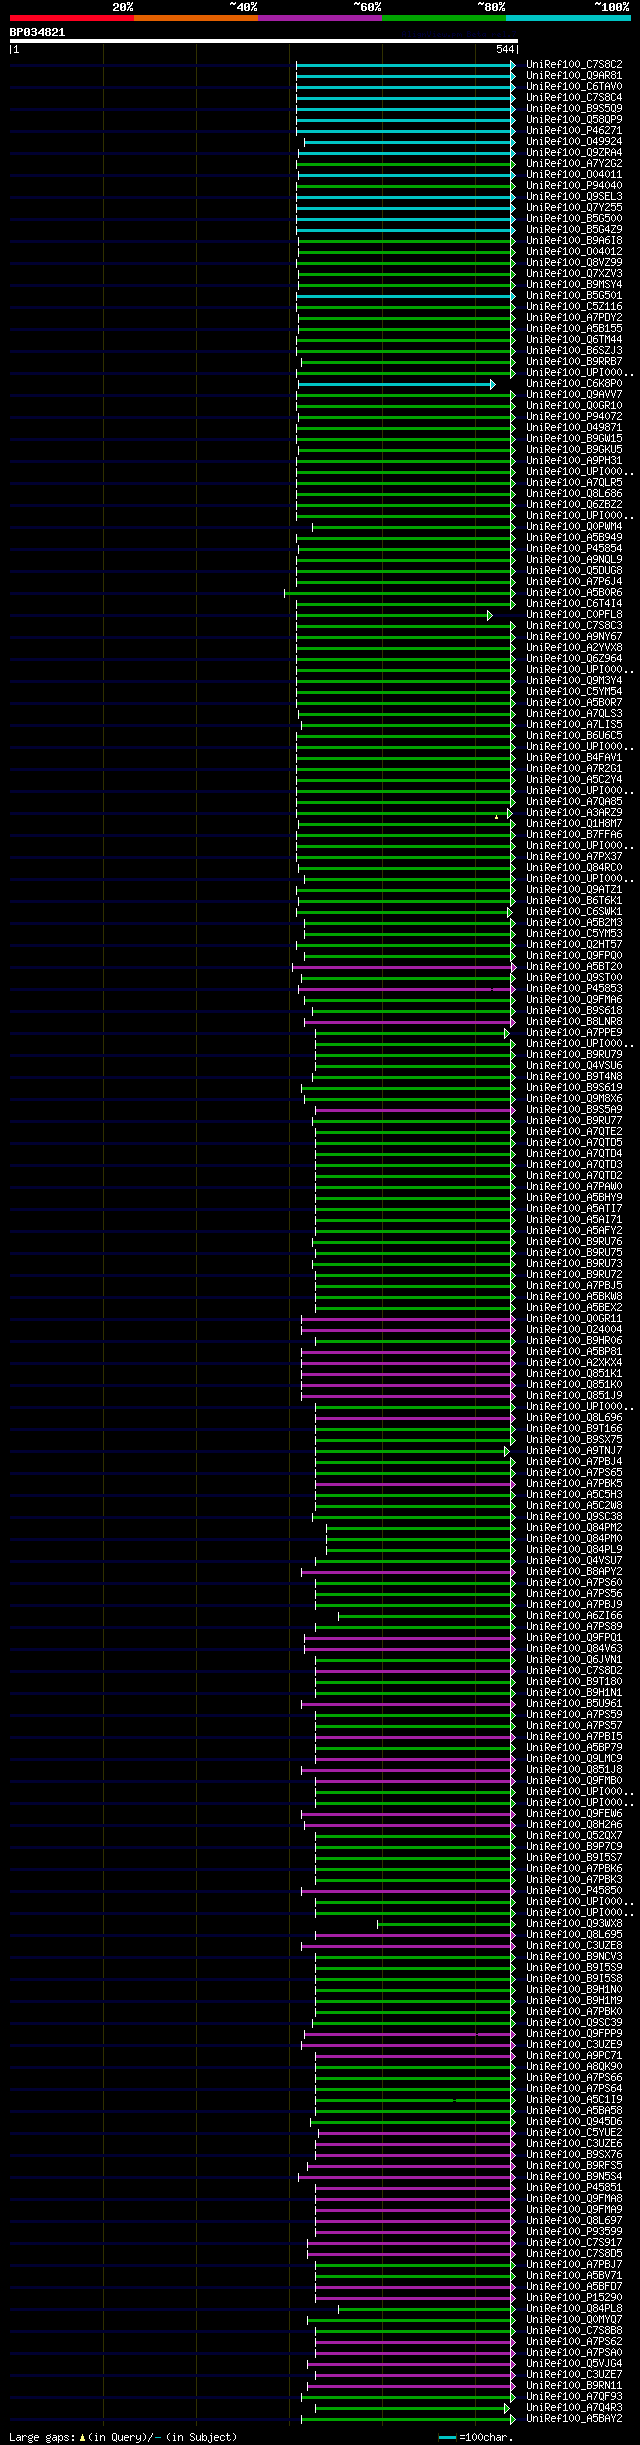The height and width of the screenshot is (2445, 640).
Task: Click the query name BP034821
Action: (38, 32)
